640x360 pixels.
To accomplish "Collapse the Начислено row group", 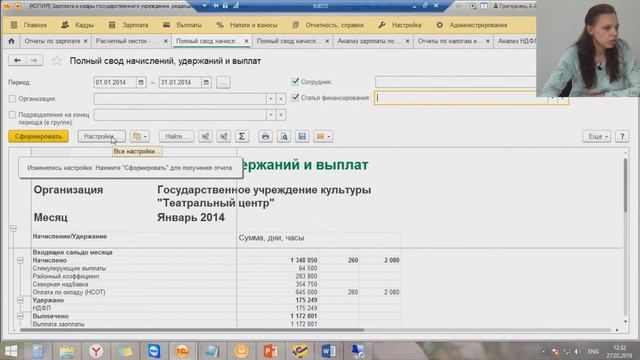I will (x=20, y=260).
